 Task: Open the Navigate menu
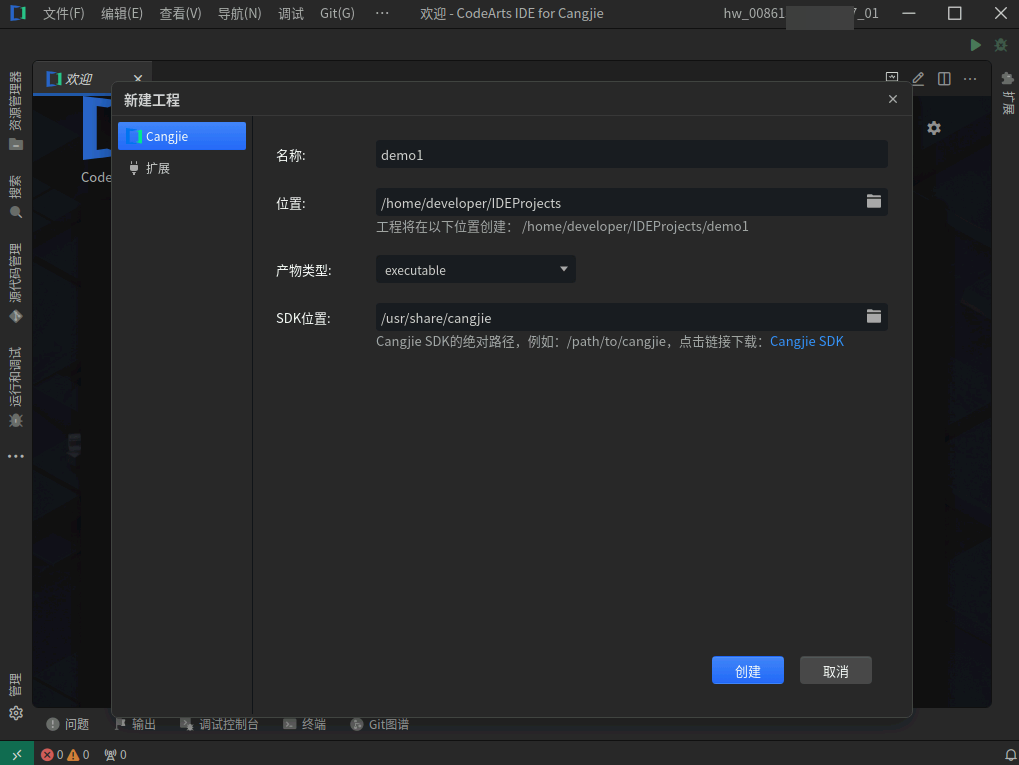coord(239,14)
